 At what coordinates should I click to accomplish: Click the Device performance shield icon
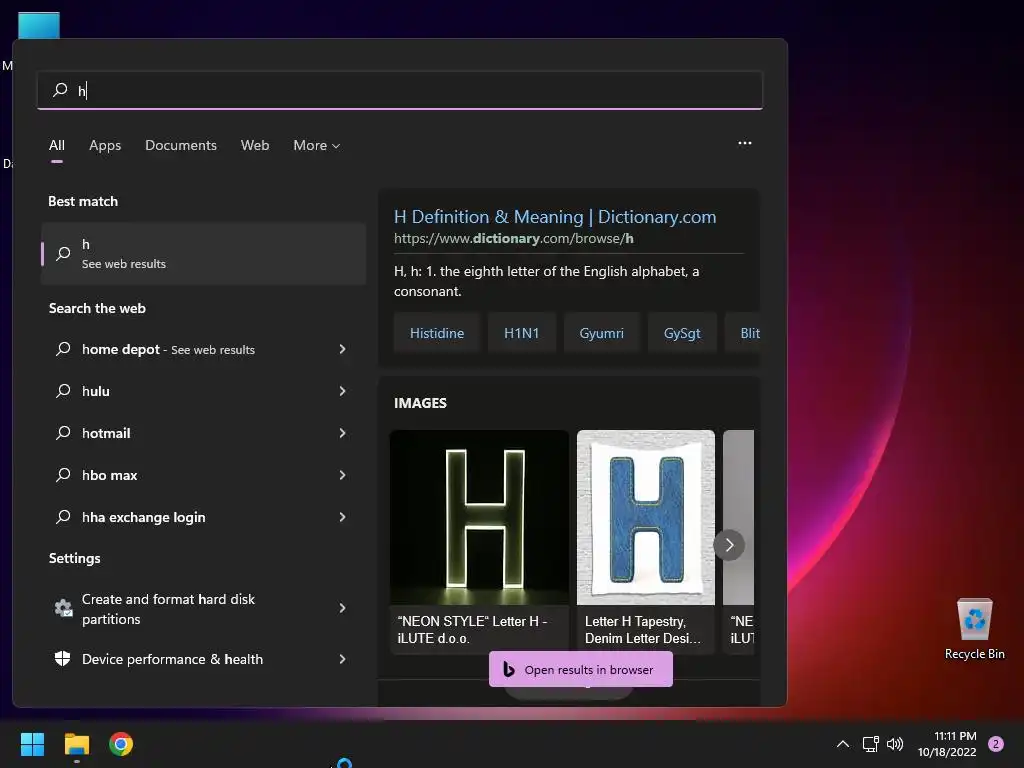tap(63, 658)
